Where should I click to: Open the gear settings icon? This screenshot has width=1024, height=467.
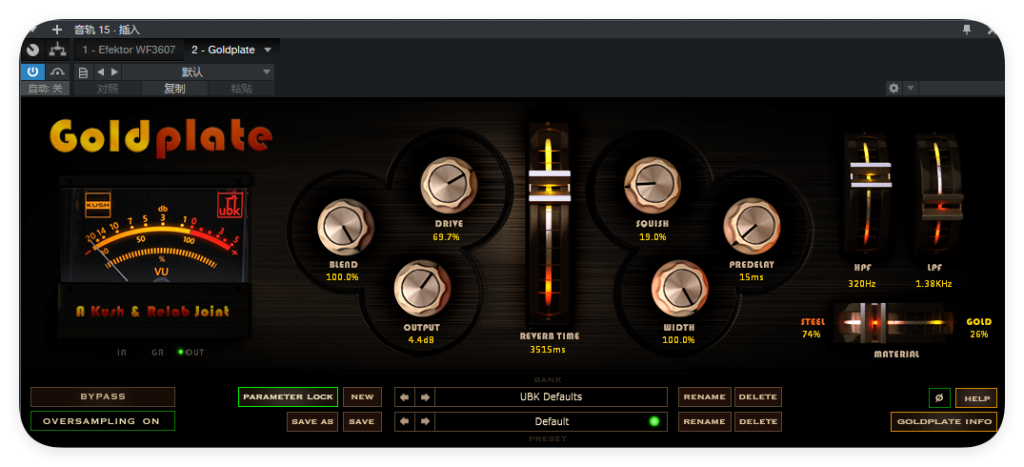click(x=893, y=88)
